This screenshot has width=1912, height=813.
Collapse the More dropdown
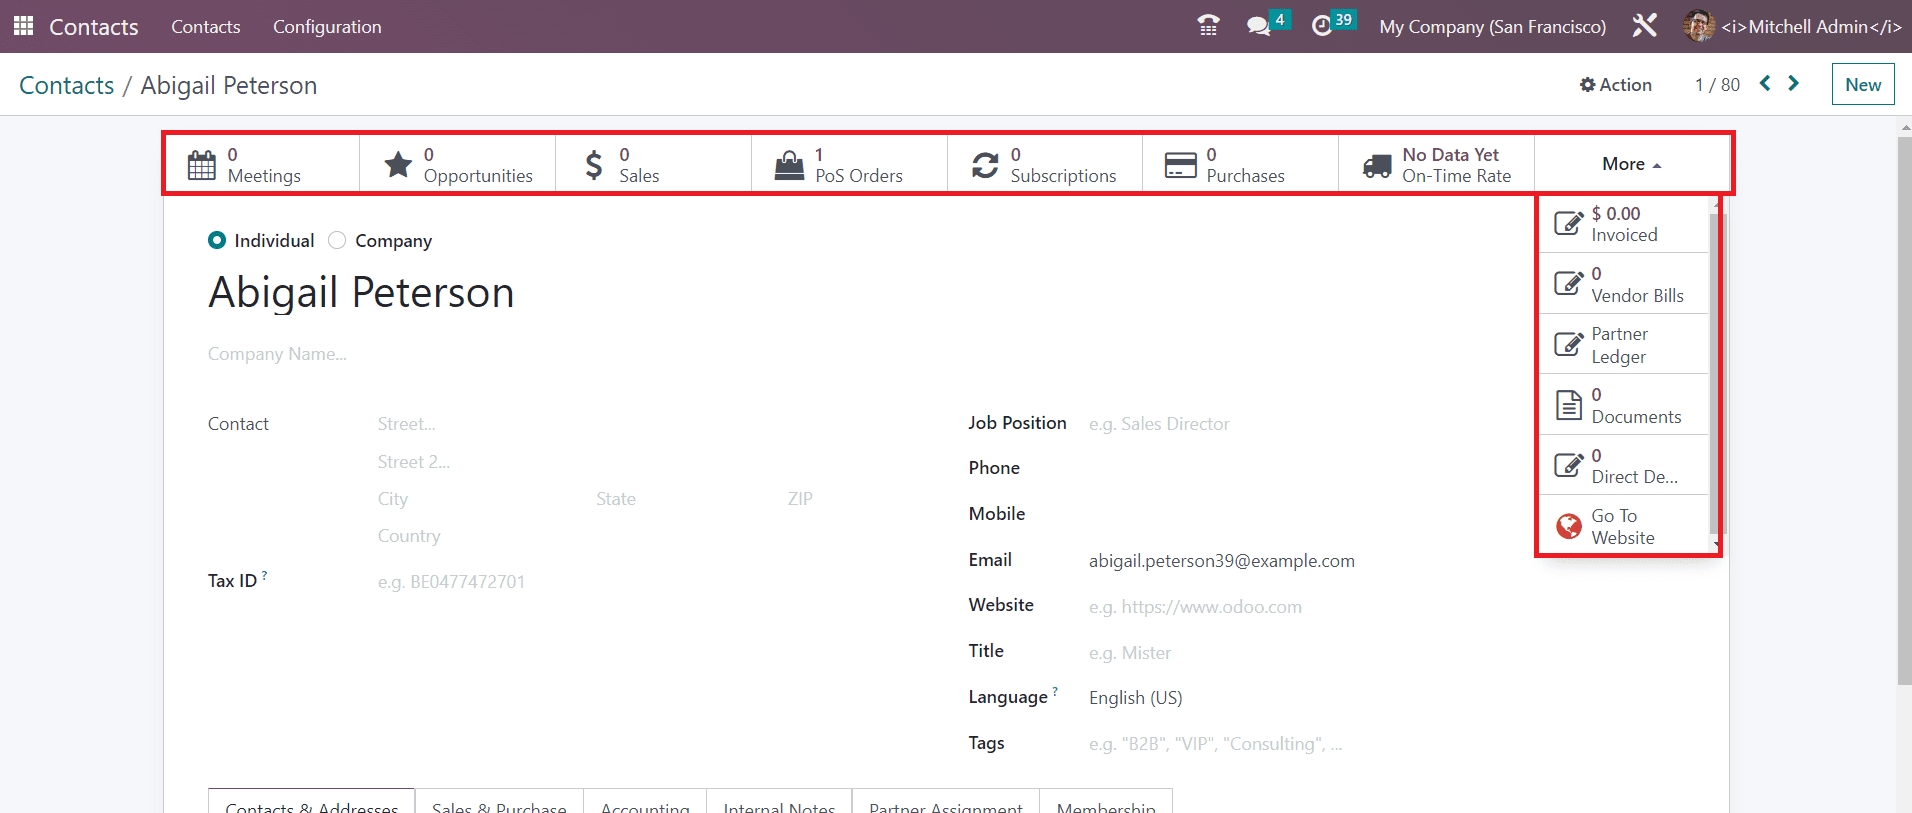coord(1631,164)
